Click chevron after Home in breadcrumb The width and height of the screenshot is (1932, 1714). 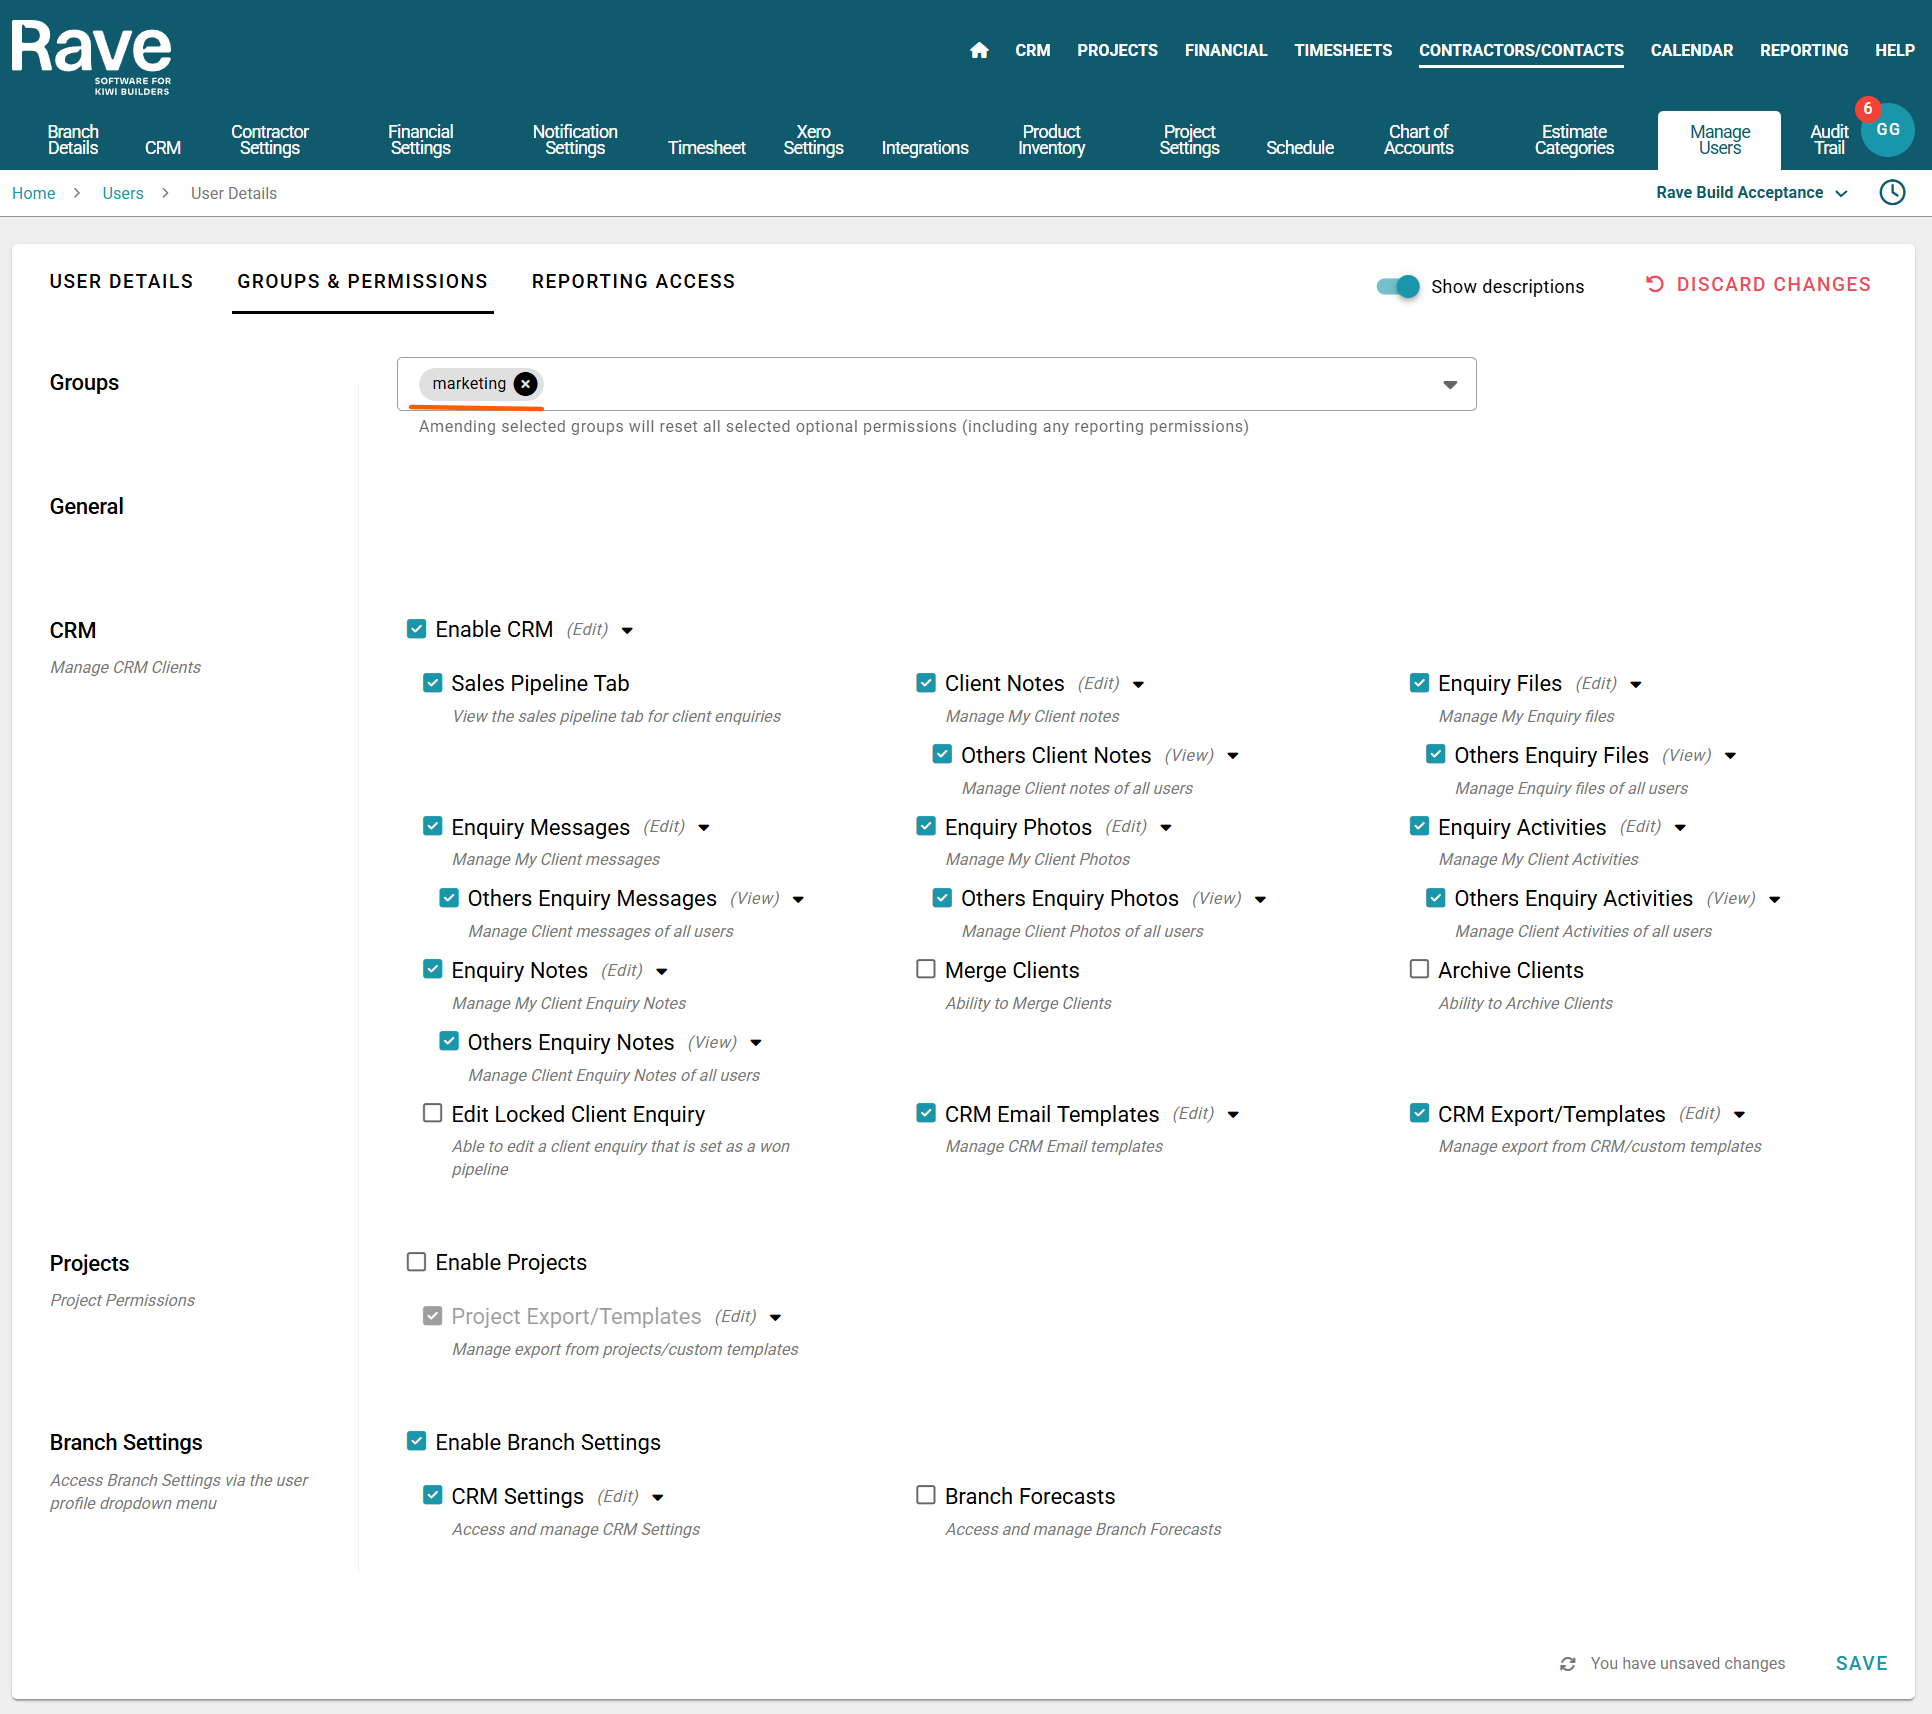click(x=77, y=193)
